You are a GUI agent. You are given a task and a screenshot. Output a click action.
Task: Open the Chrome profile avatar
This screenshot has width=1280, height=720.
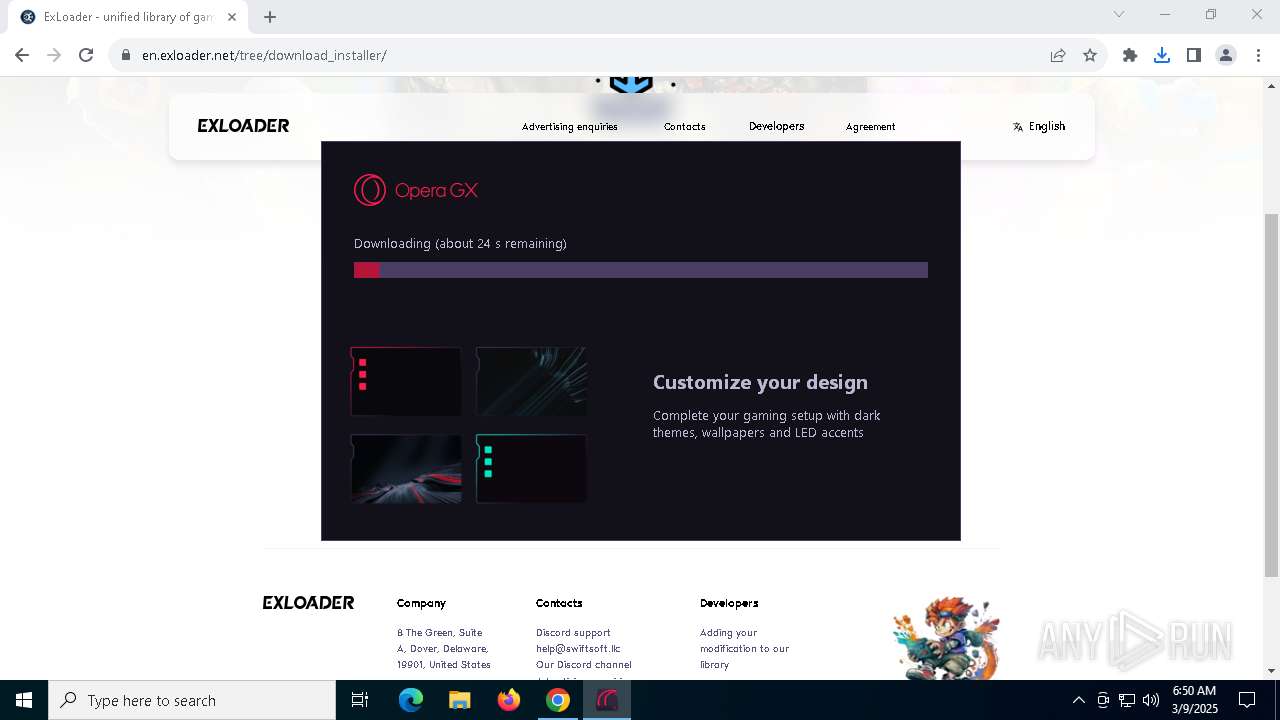tap(1226, 55)
